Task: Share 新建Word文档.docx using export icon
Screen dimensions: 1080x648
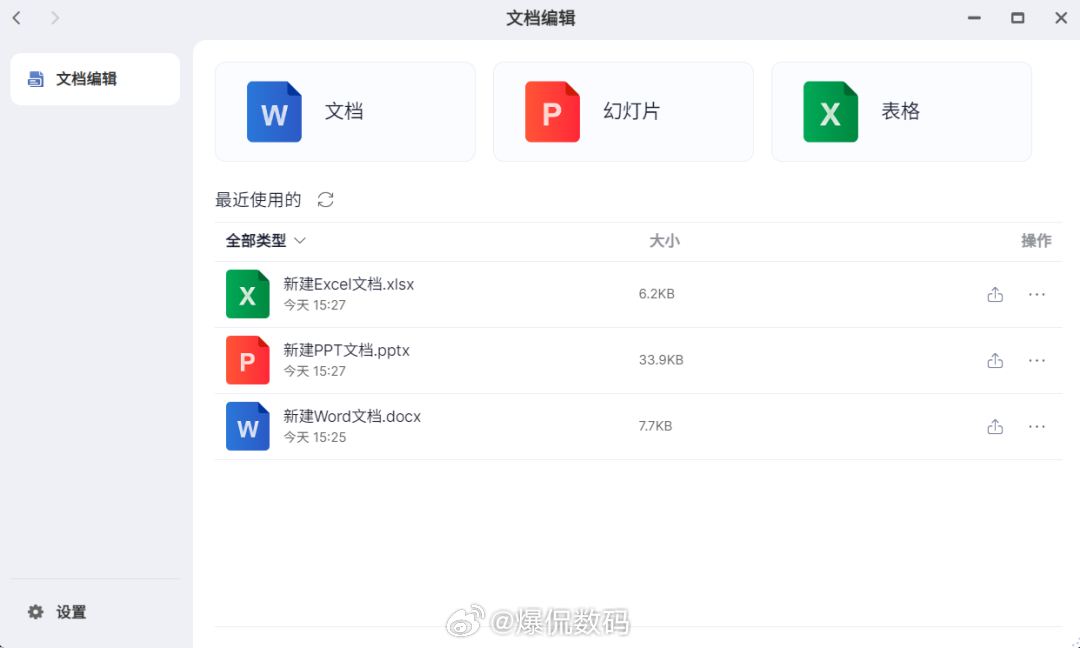Action: pos(995,426)
